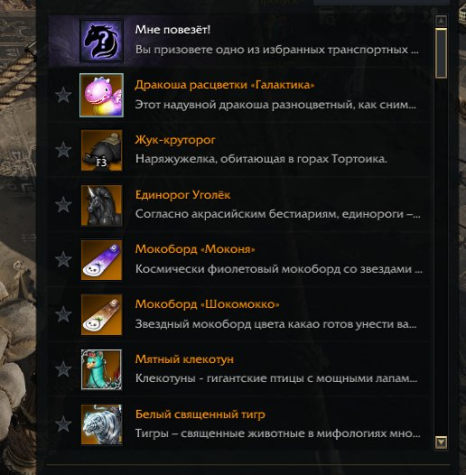
Task: Click the pink Galaxy dragon mount icon
Action: pyautogui.click(x=102, y=95)
